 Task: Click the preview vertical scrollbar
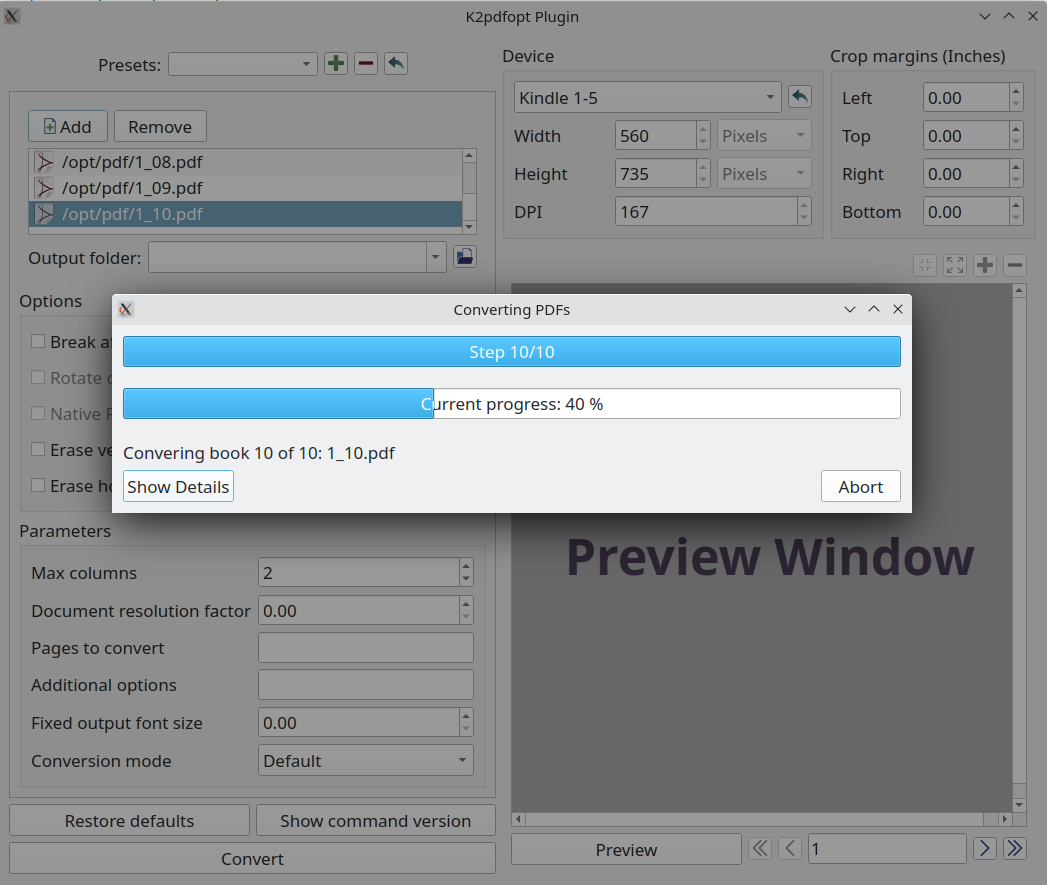click(1019, 547)
